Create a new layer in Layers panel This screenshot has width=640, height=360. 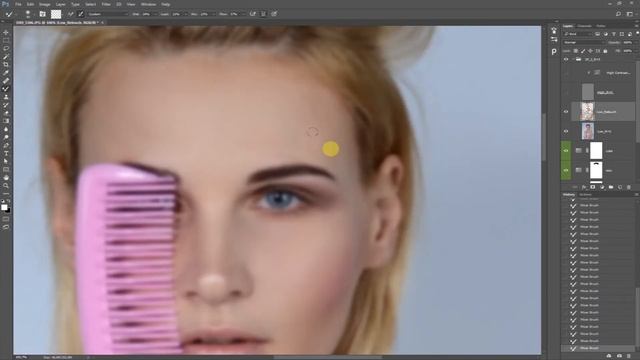coord(620,187)
